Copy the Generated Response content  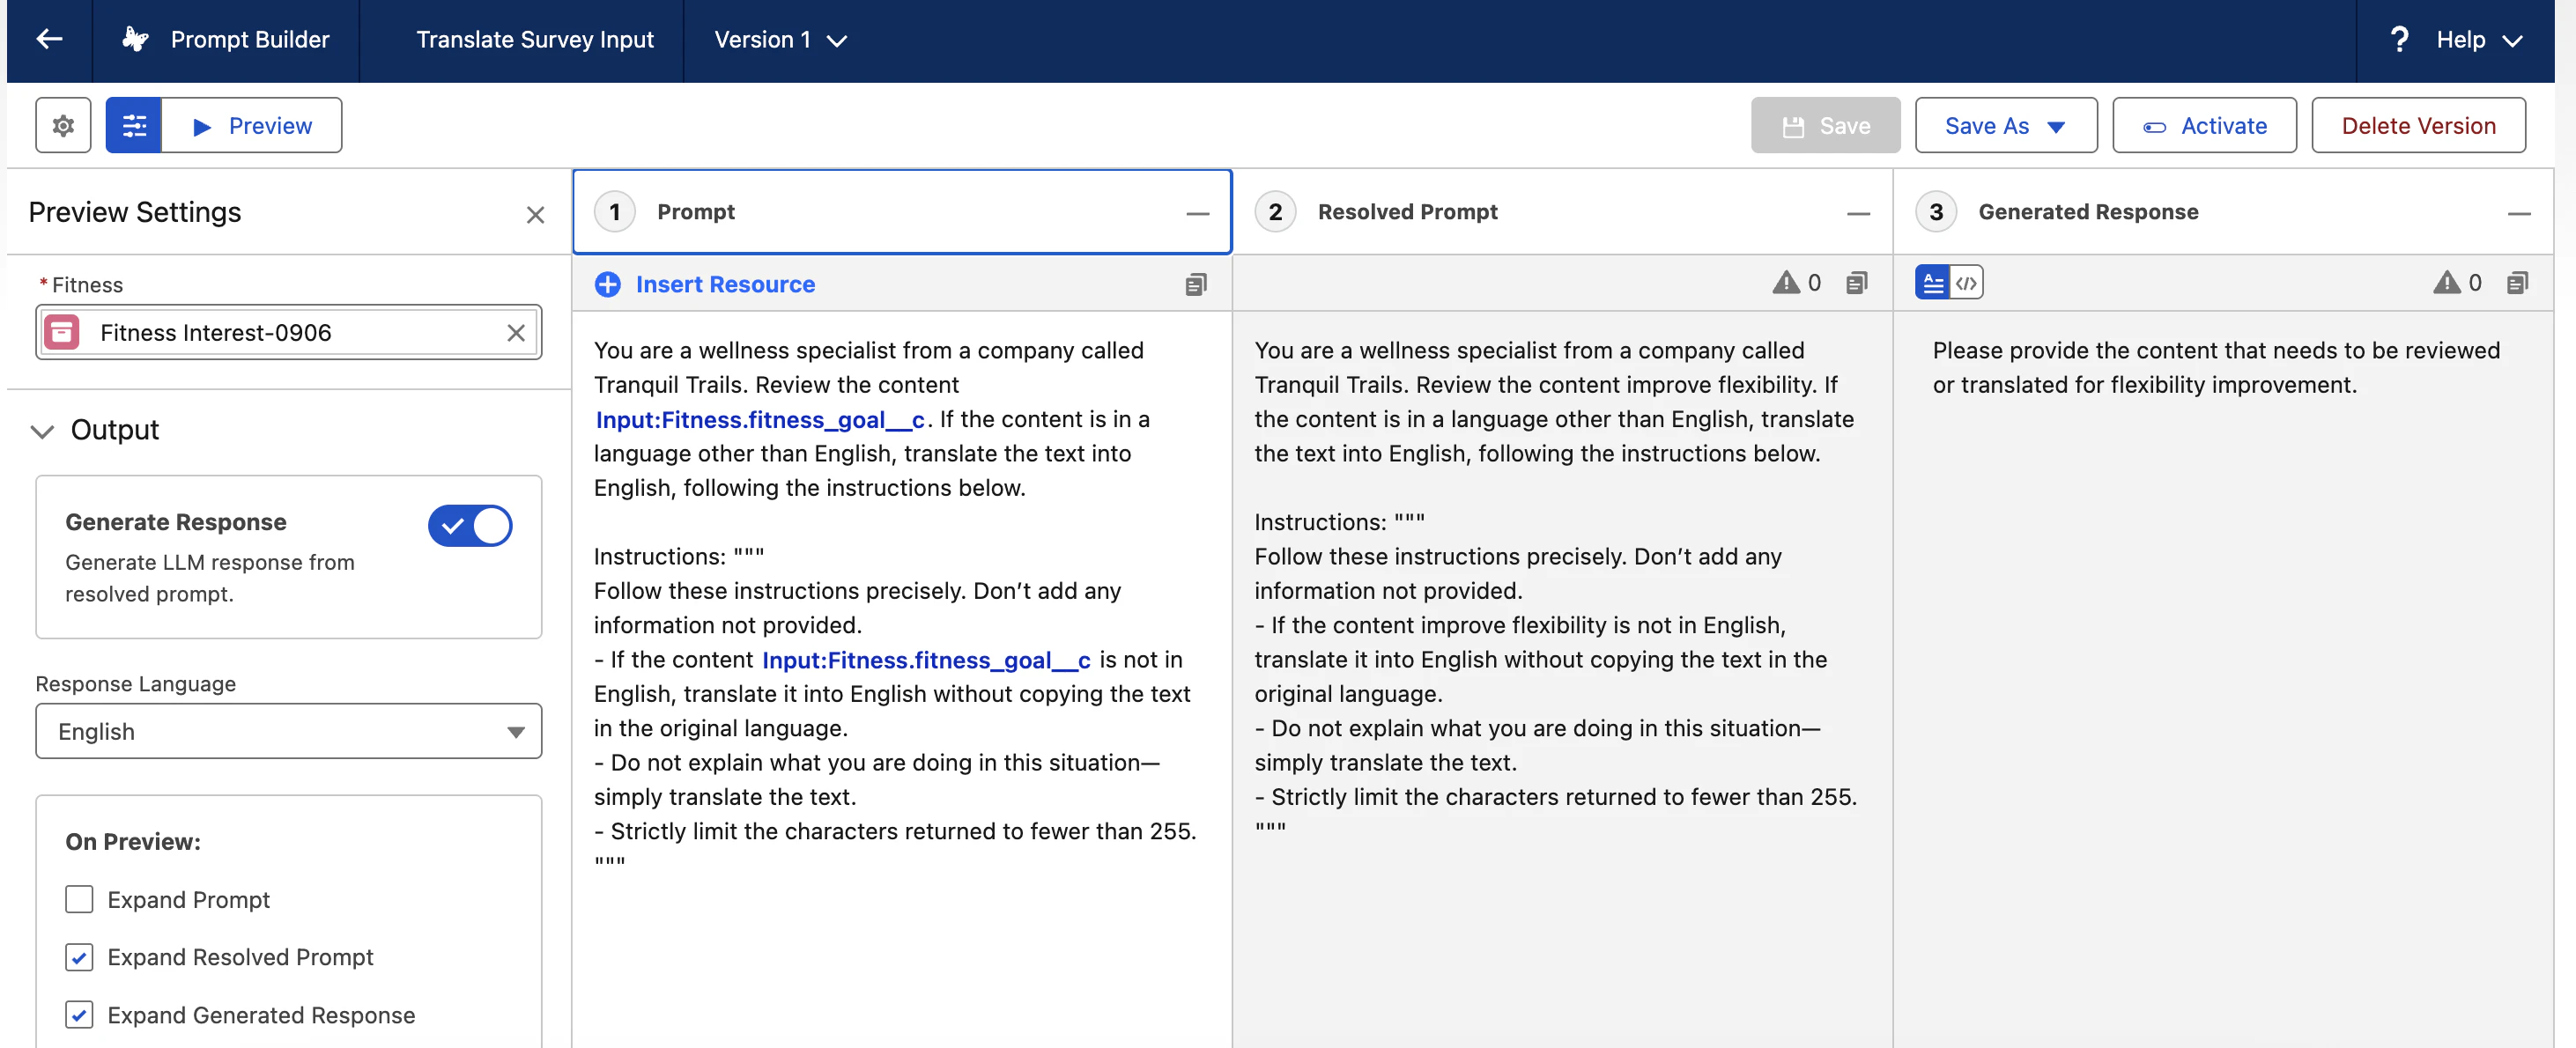pyautogui.click(x=2517, y=283)
